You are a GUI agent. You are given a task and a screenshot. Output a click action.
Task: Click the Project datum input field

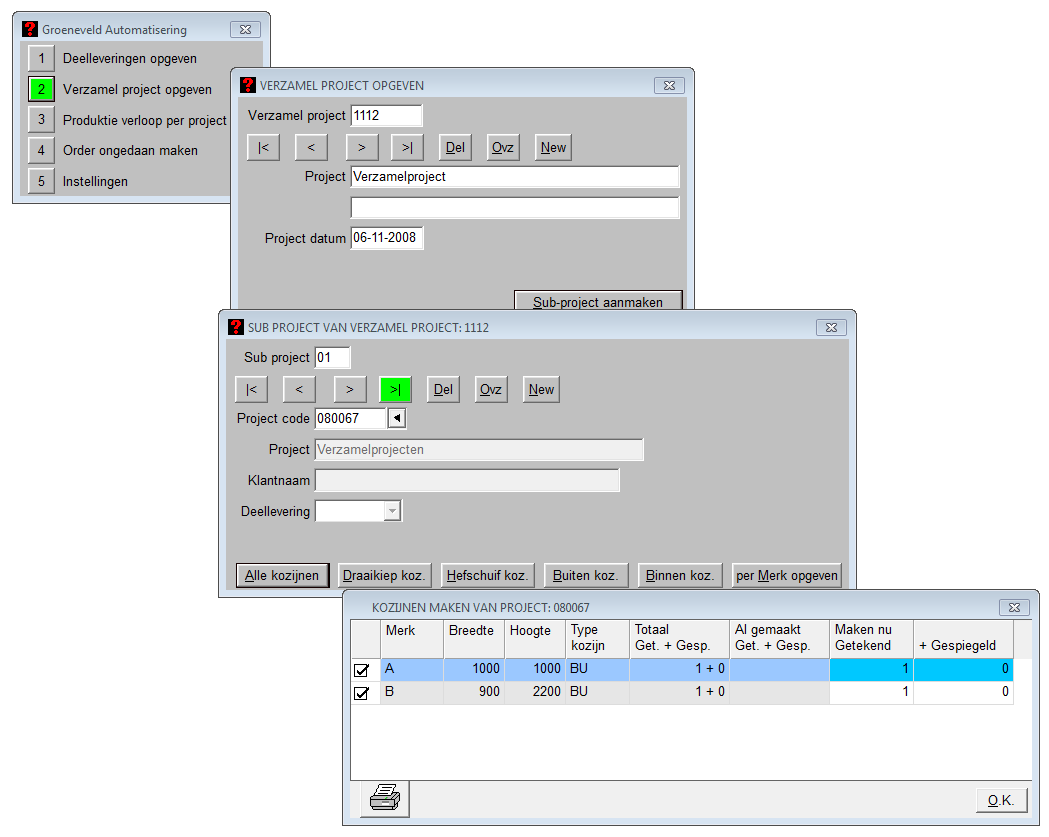(386, 239)
